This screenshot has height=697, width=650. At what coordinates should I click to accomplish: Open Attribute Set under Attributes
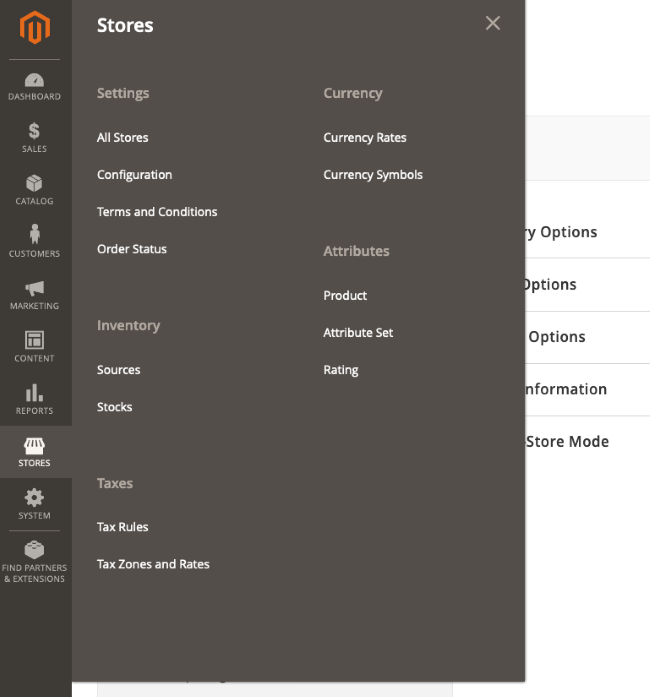358,333
